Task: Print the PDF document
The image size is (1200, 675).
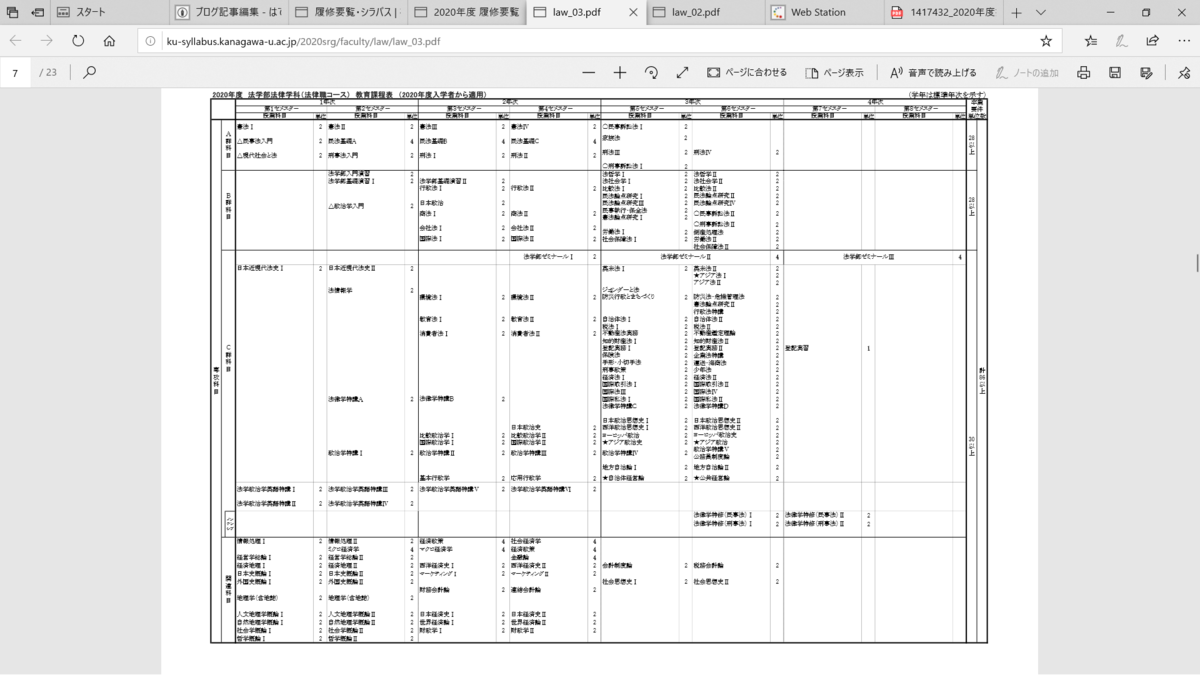Action: click(1083, 73)
